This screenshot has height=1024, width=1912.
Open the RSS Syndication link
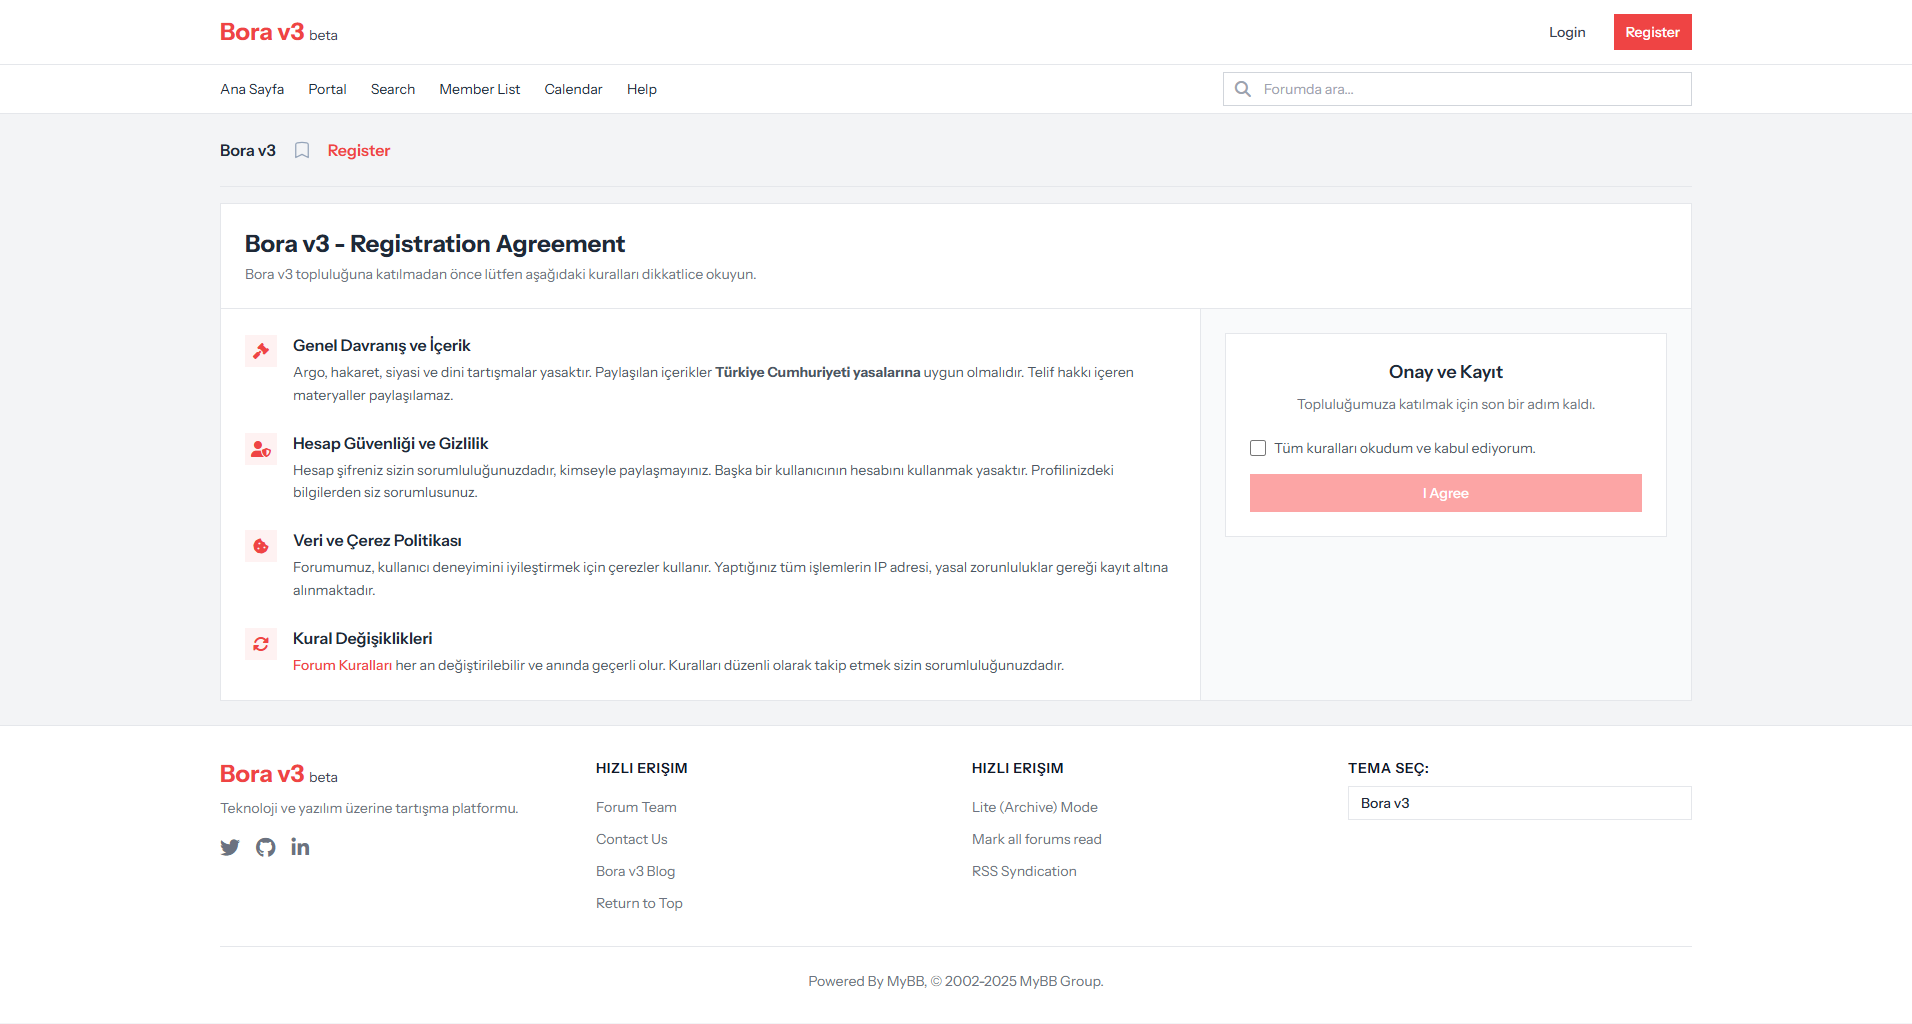coord(1024,871)
